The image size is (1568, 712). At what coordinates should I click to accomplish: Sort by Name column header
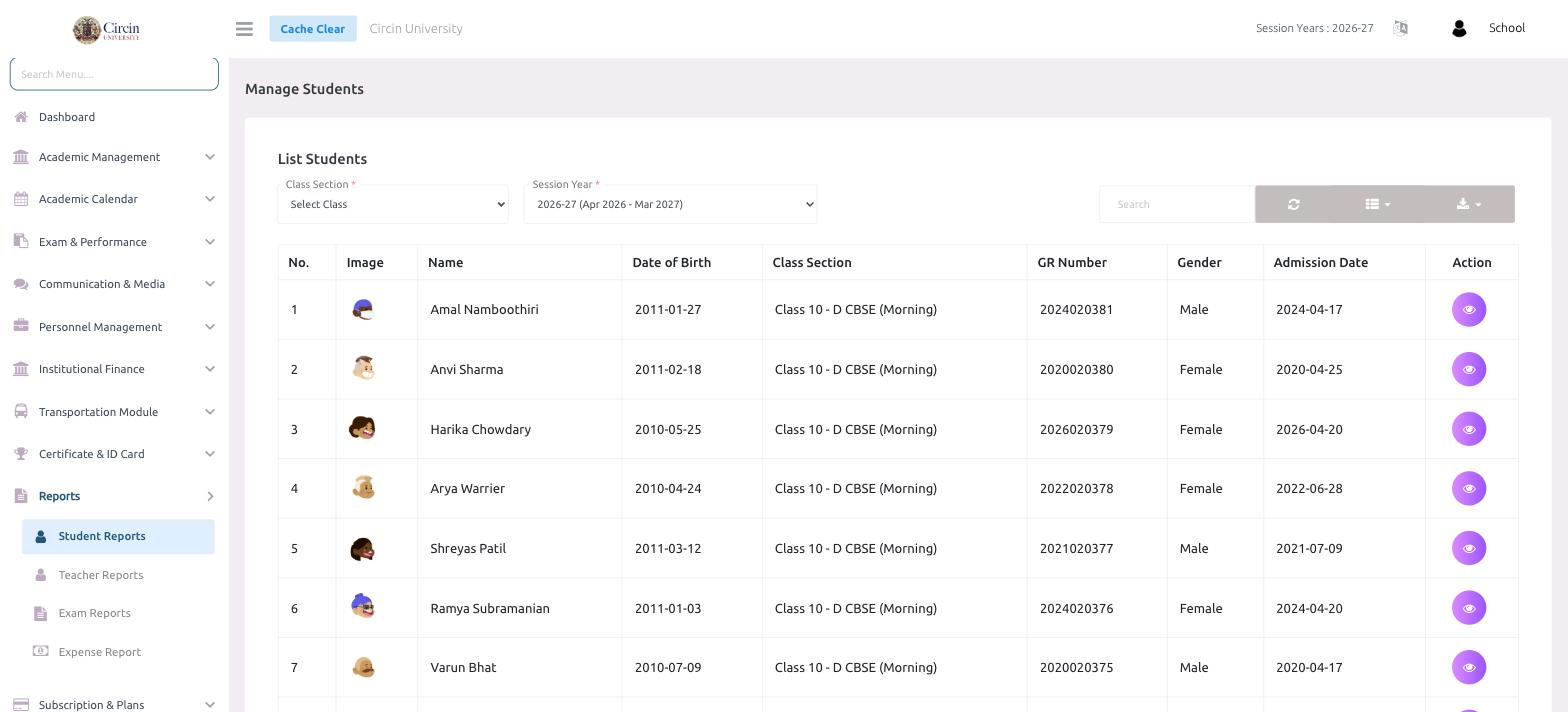pyautogui.click(x=519, y=262)
